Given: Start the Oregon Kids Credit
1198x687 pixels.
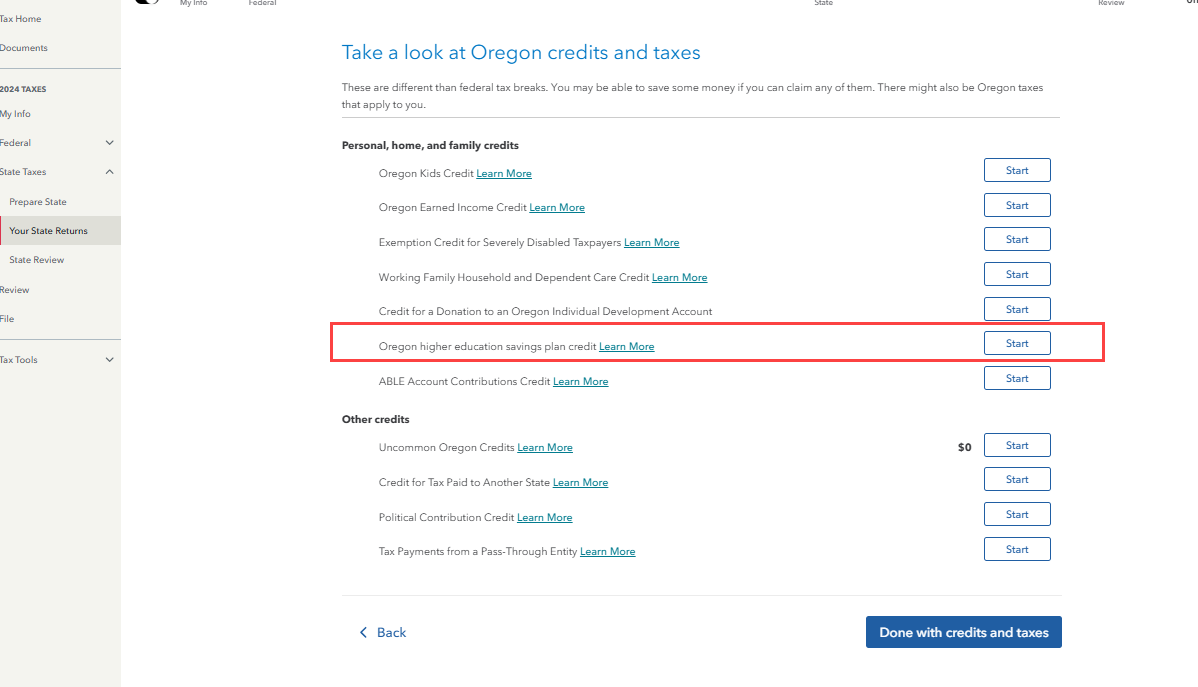Looking at the screenshot, I should point(1017,170).
